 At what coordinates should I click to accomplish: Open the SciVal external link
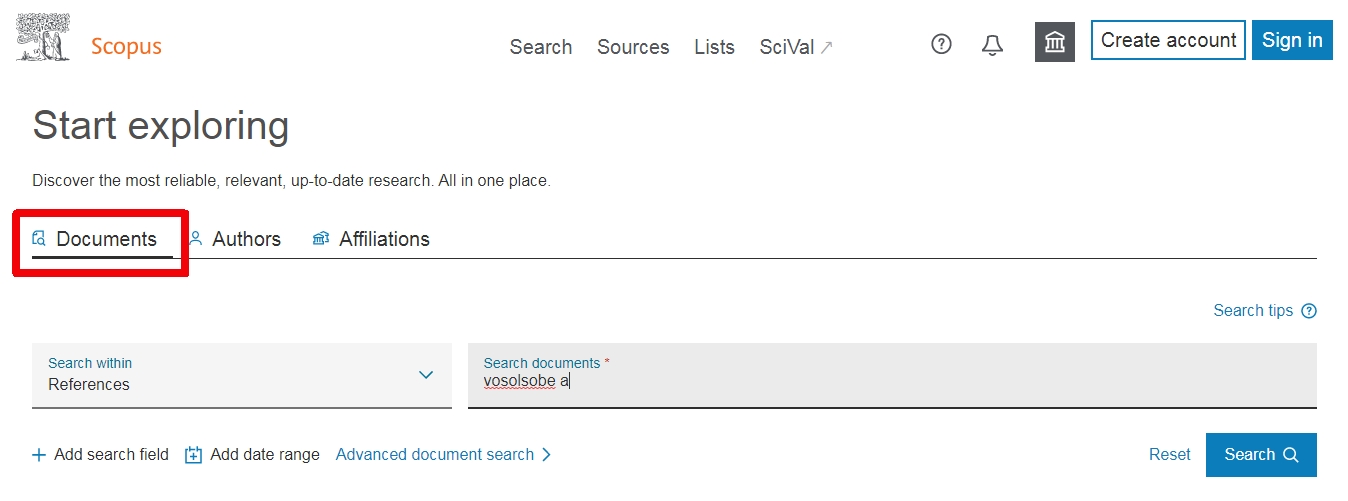click(796, 47)
